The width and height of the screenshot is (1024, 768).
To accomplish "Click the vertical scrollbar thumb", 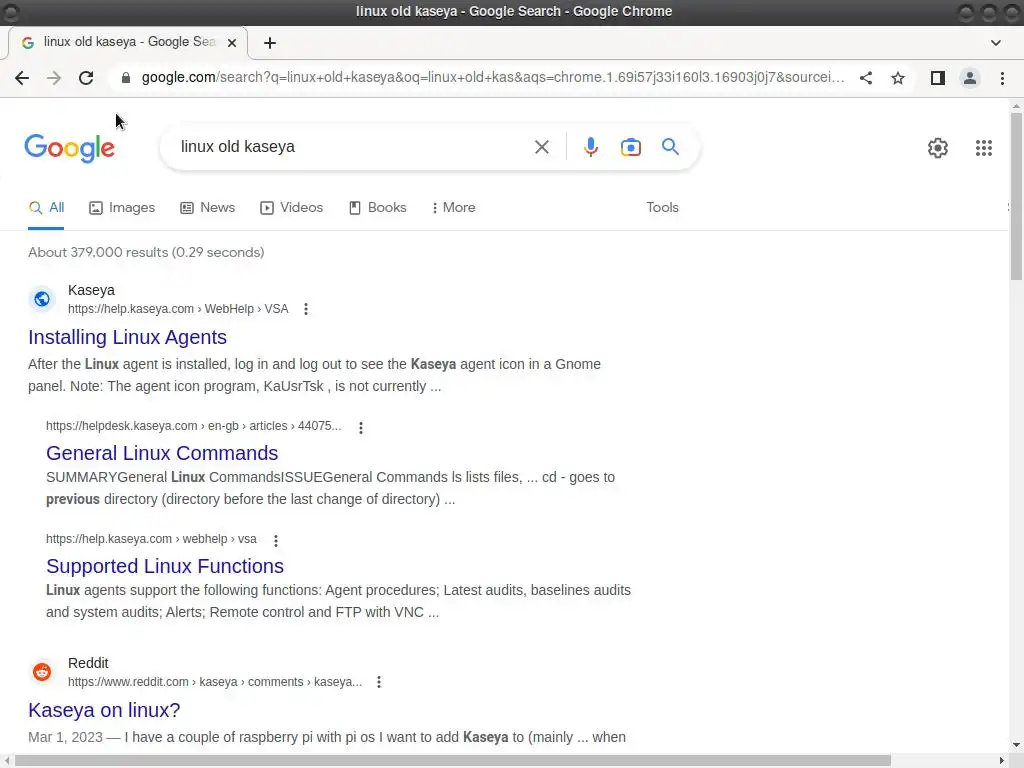I will point(1016,196).
